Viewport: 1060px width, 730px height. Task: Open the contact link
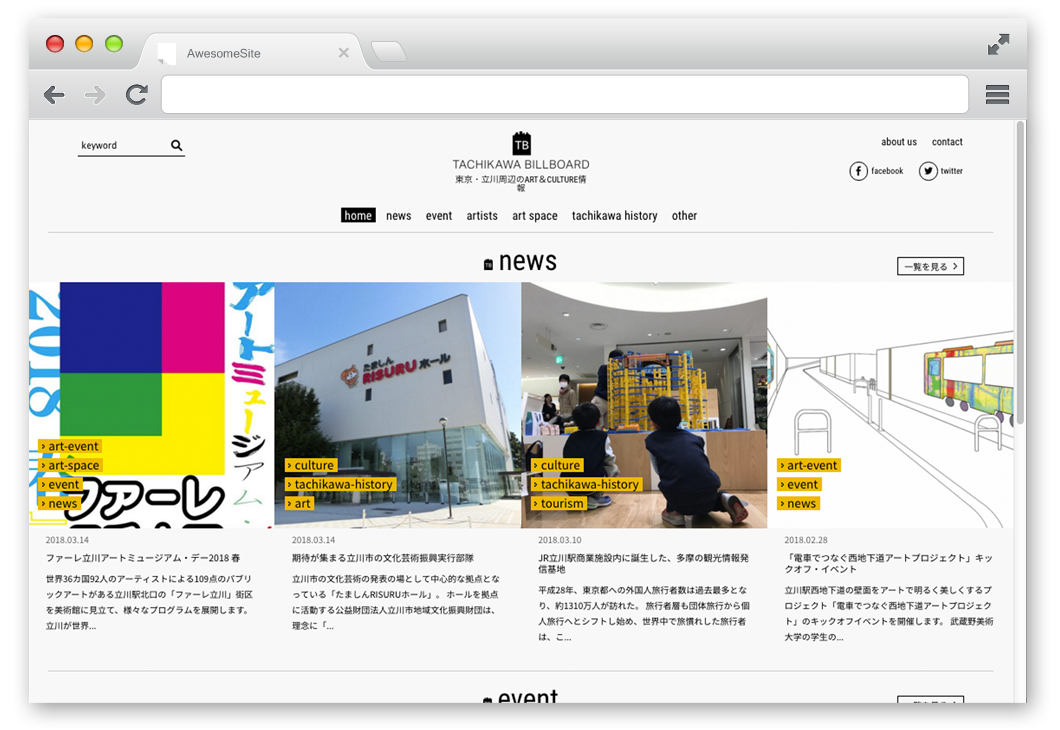tap(947, 142)
